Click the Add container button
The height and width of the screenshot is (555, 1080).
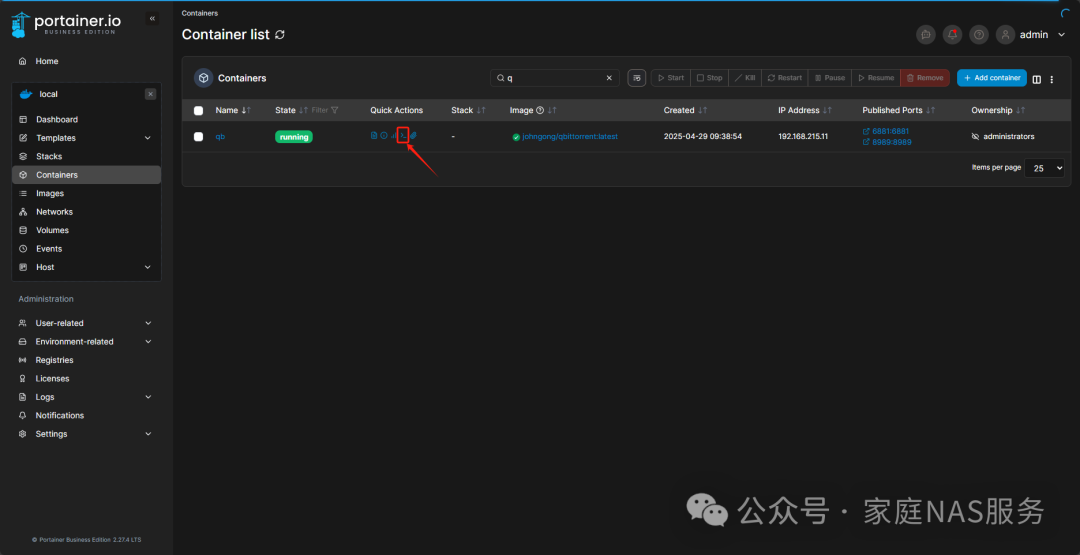pyautogui.click(x=991, y=78)
